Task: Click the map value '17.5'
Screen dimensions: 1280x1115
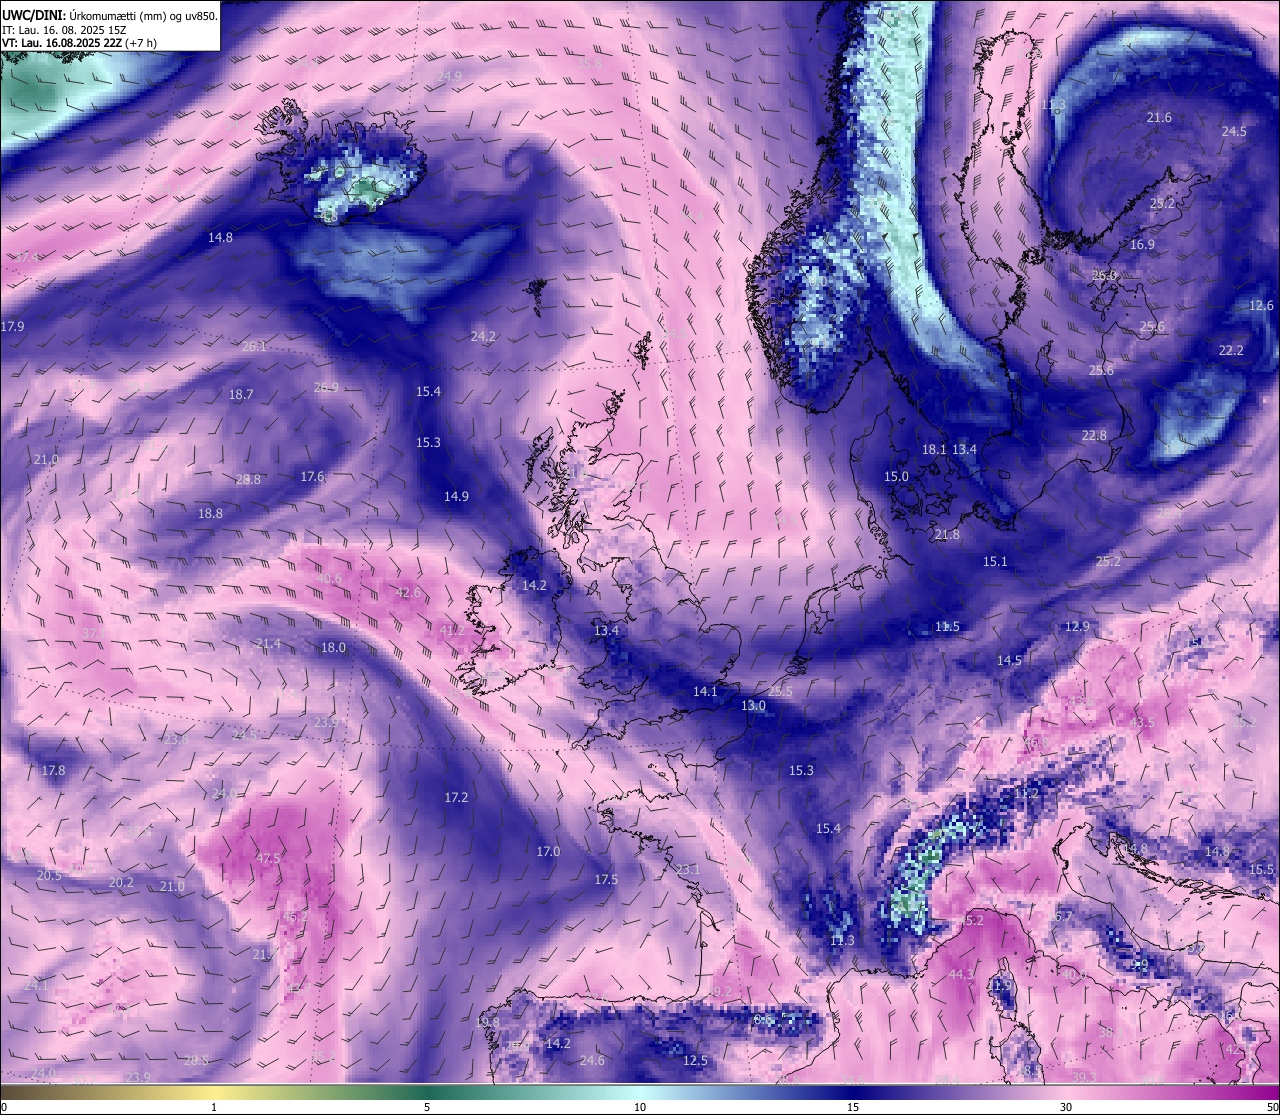Action: tap(606, 879)
